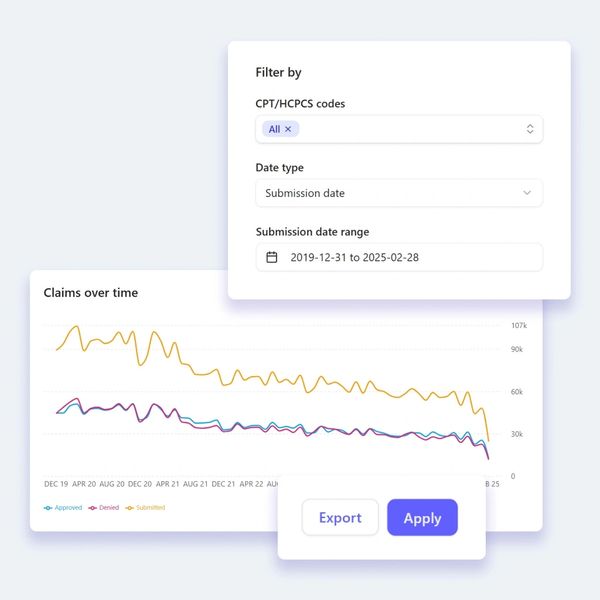The image size is (600, 600).
Task: Click the Claims over time chart title
Action: pos(91,293)
